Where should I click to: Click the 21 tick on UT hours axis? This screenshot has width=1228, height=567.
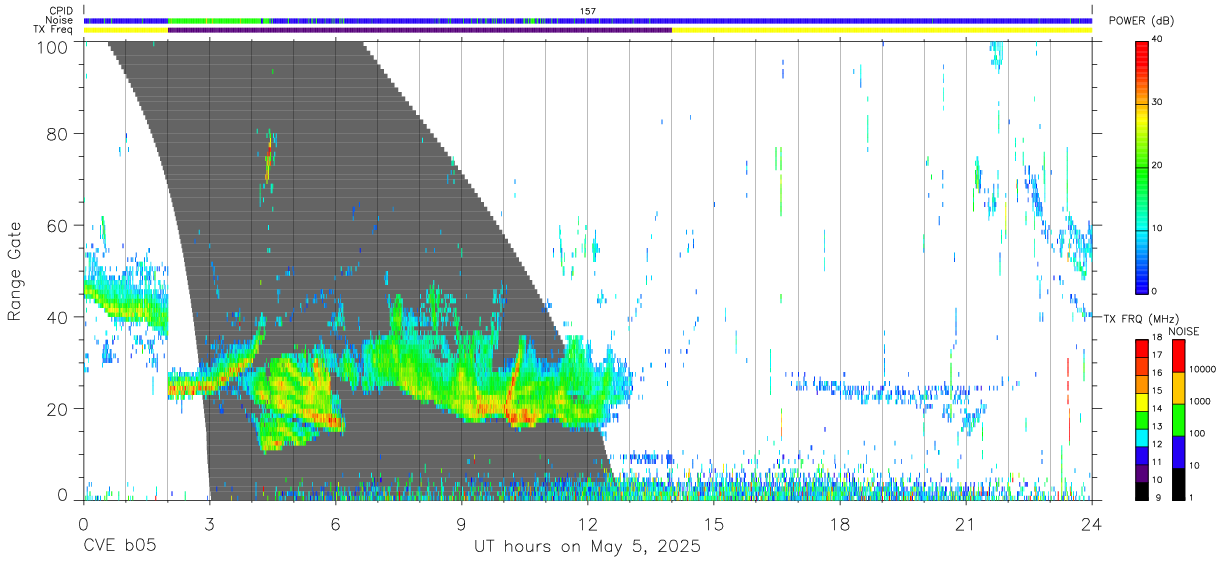[x=965, y=523]
